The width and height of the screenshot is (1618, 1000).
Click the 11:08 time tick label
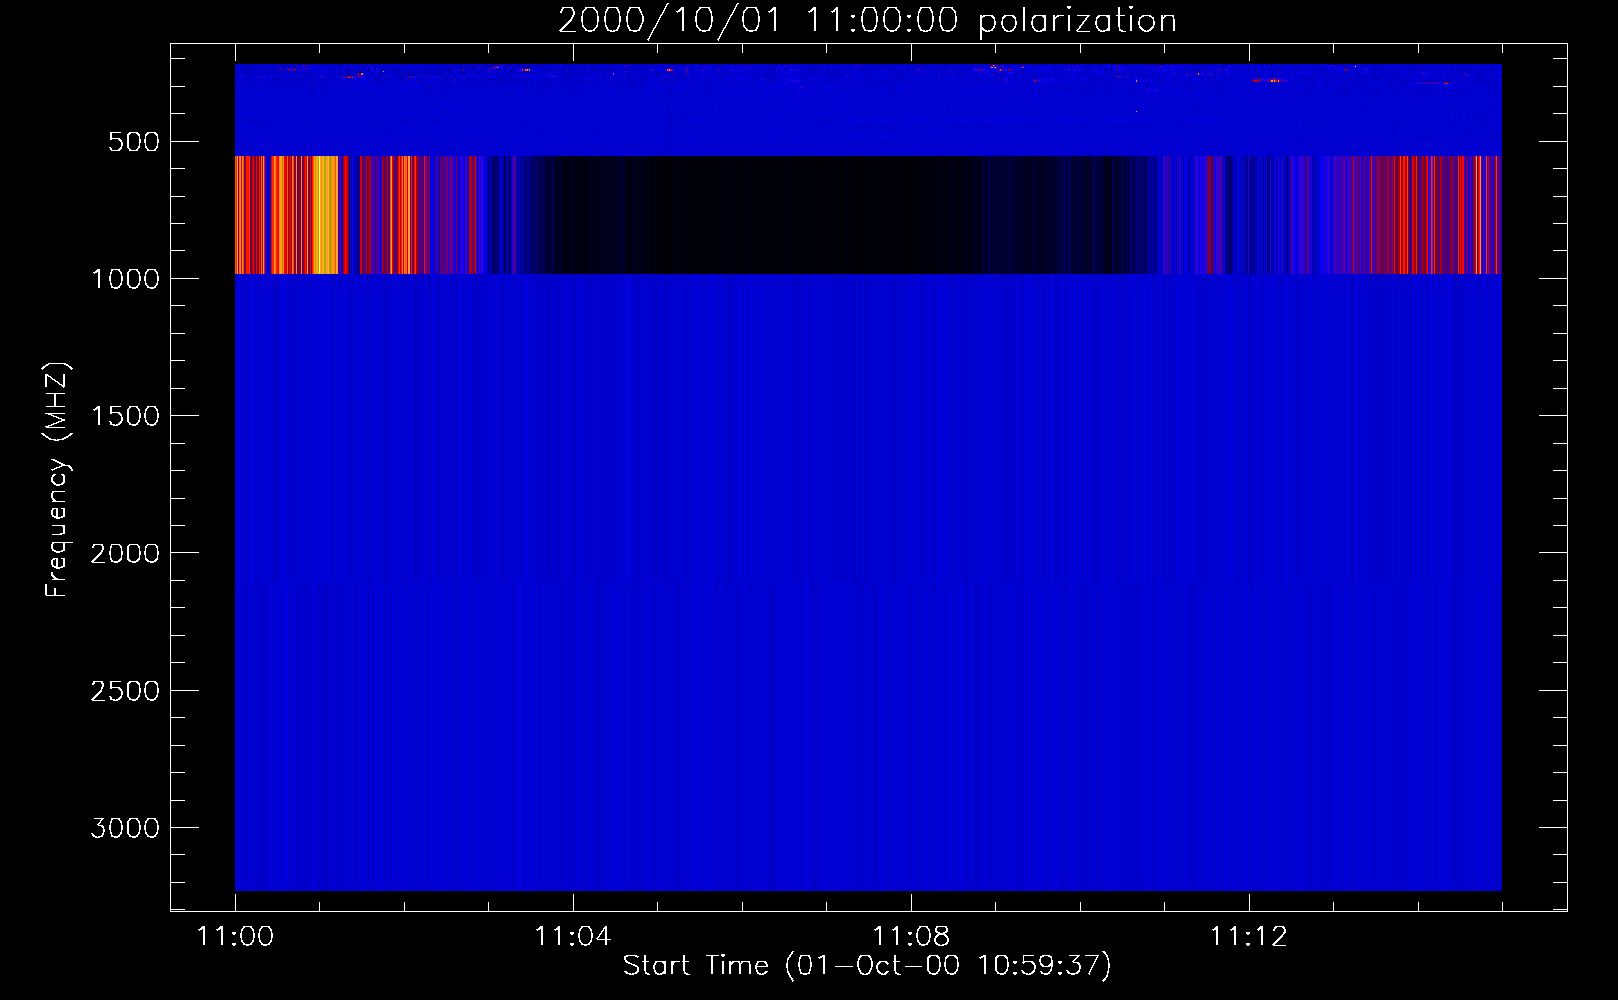(x=910, y=936)
